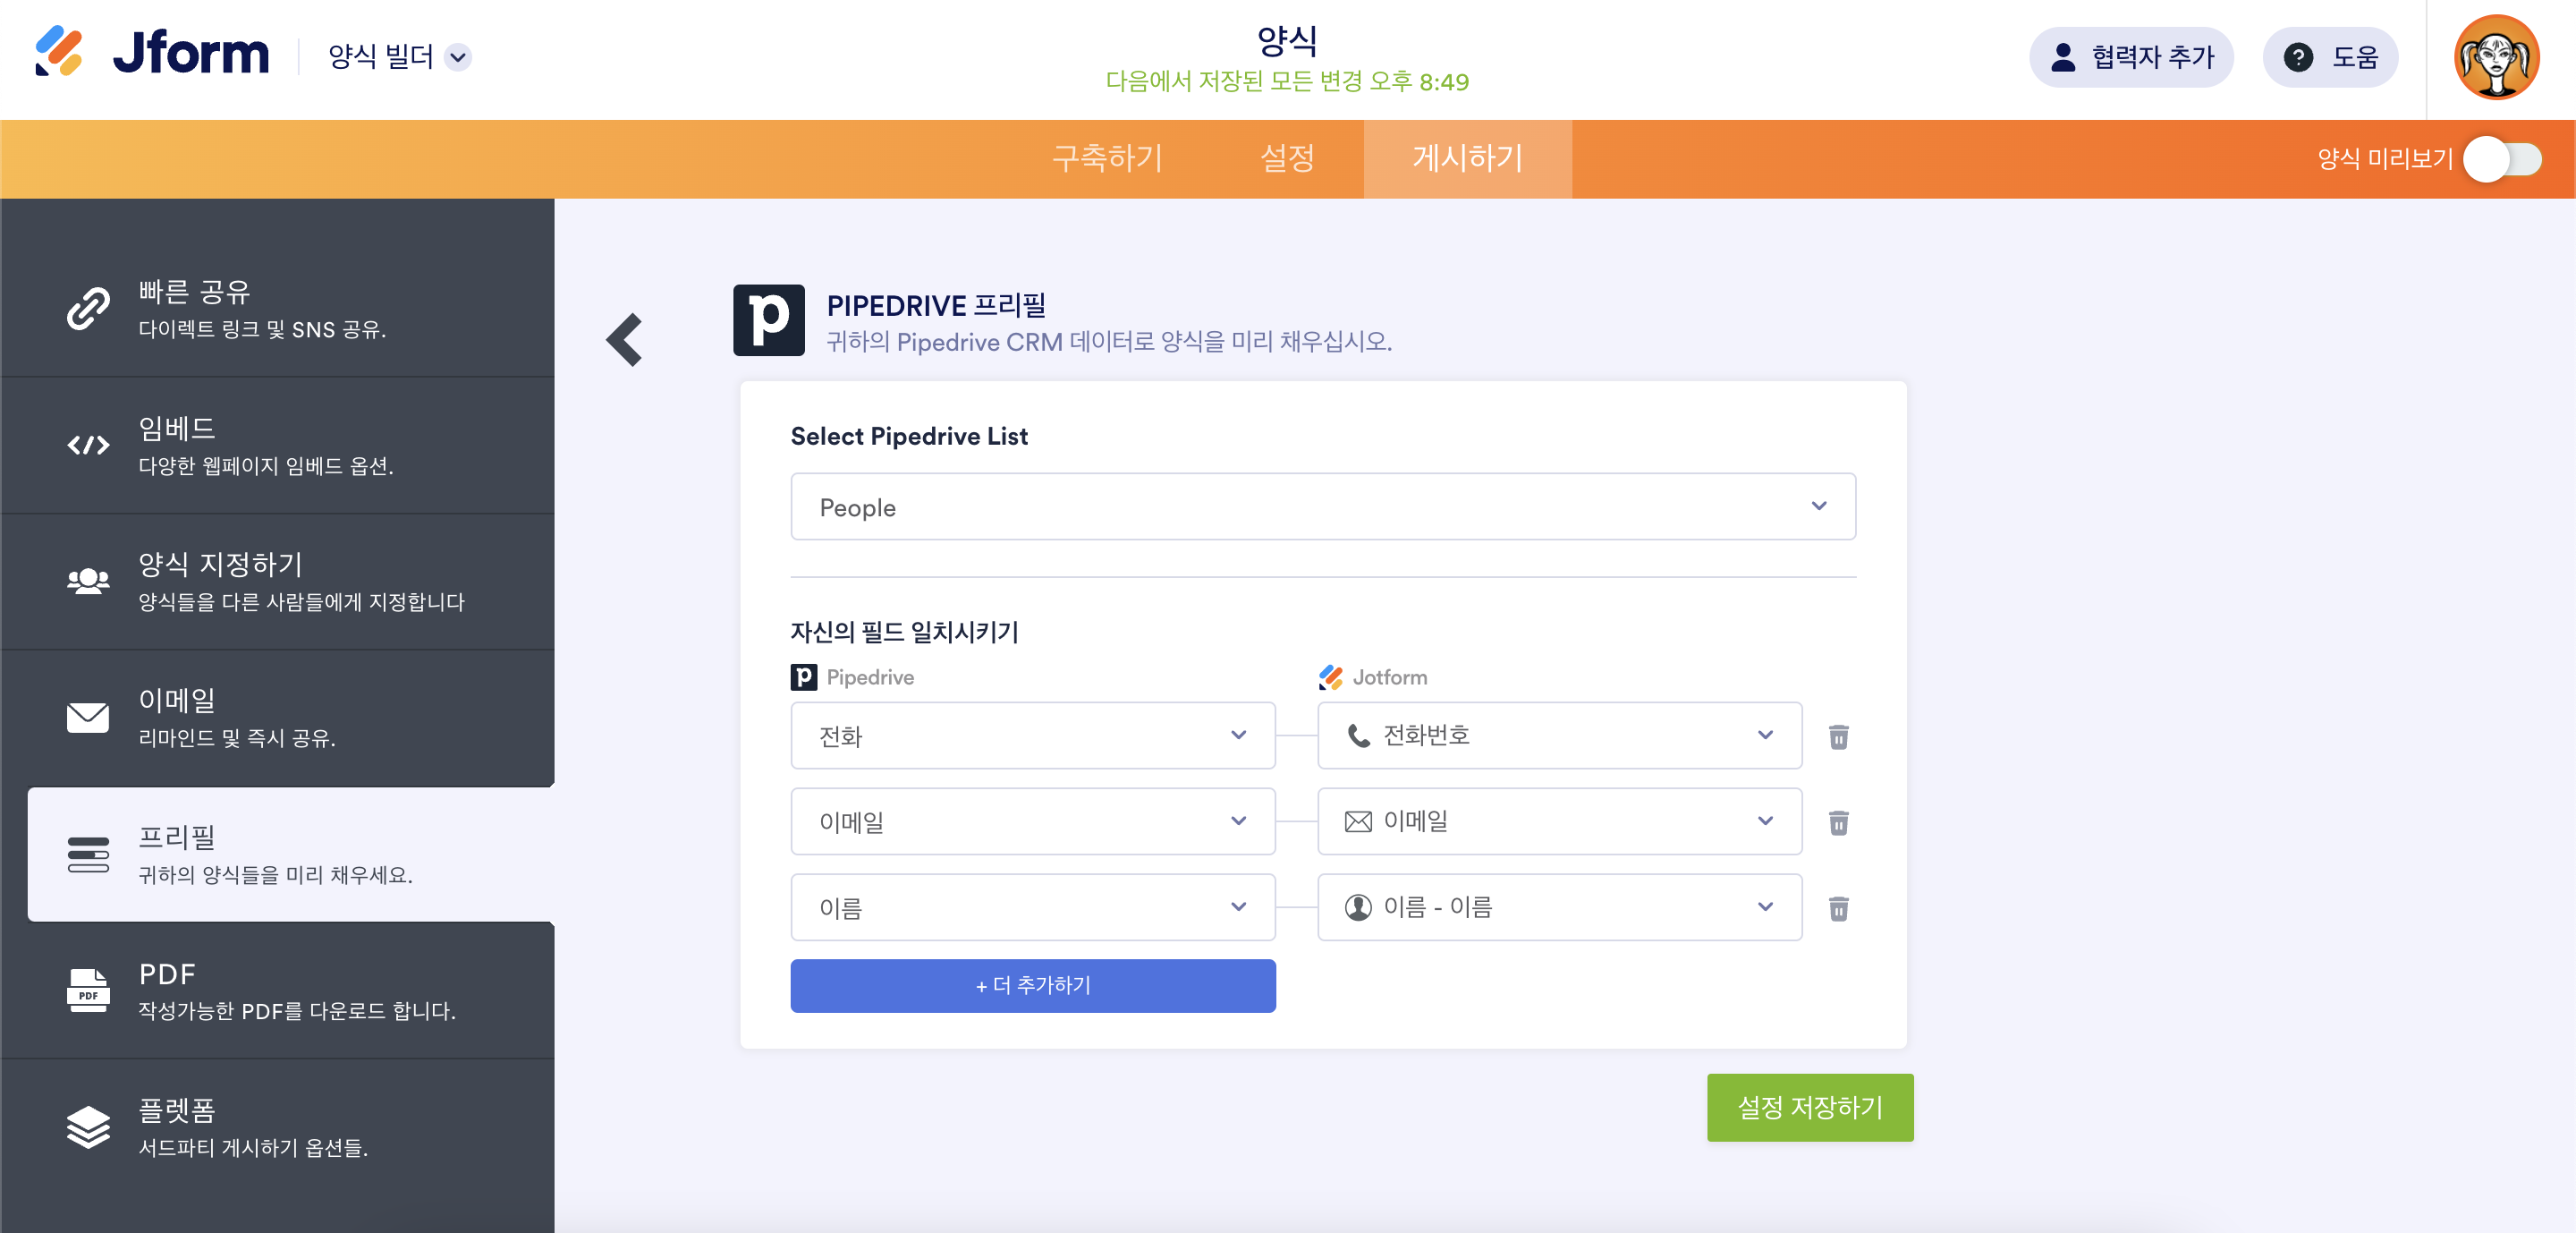
Task: Switch to the 설정 tab
Action: (1287, 159)
